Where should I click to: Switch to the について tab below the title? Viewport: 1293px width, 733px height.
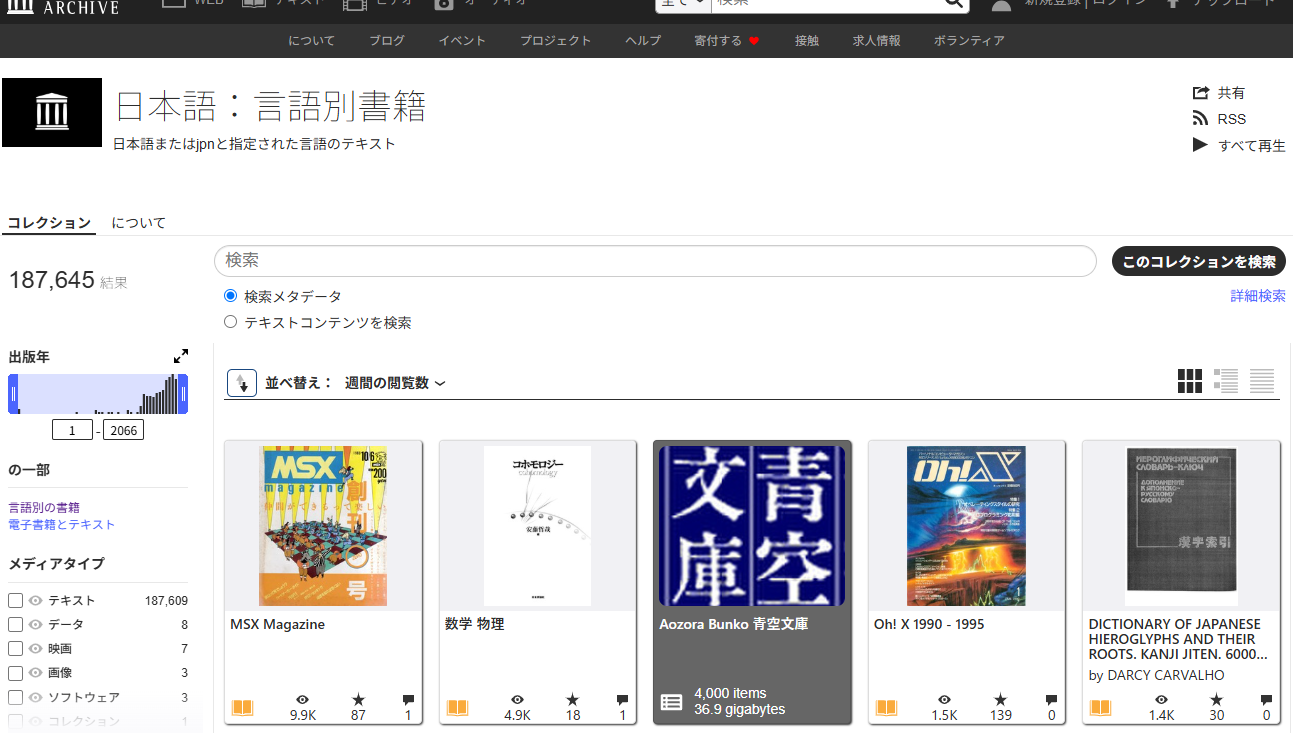pyautogui.click(x=139, y=223)
